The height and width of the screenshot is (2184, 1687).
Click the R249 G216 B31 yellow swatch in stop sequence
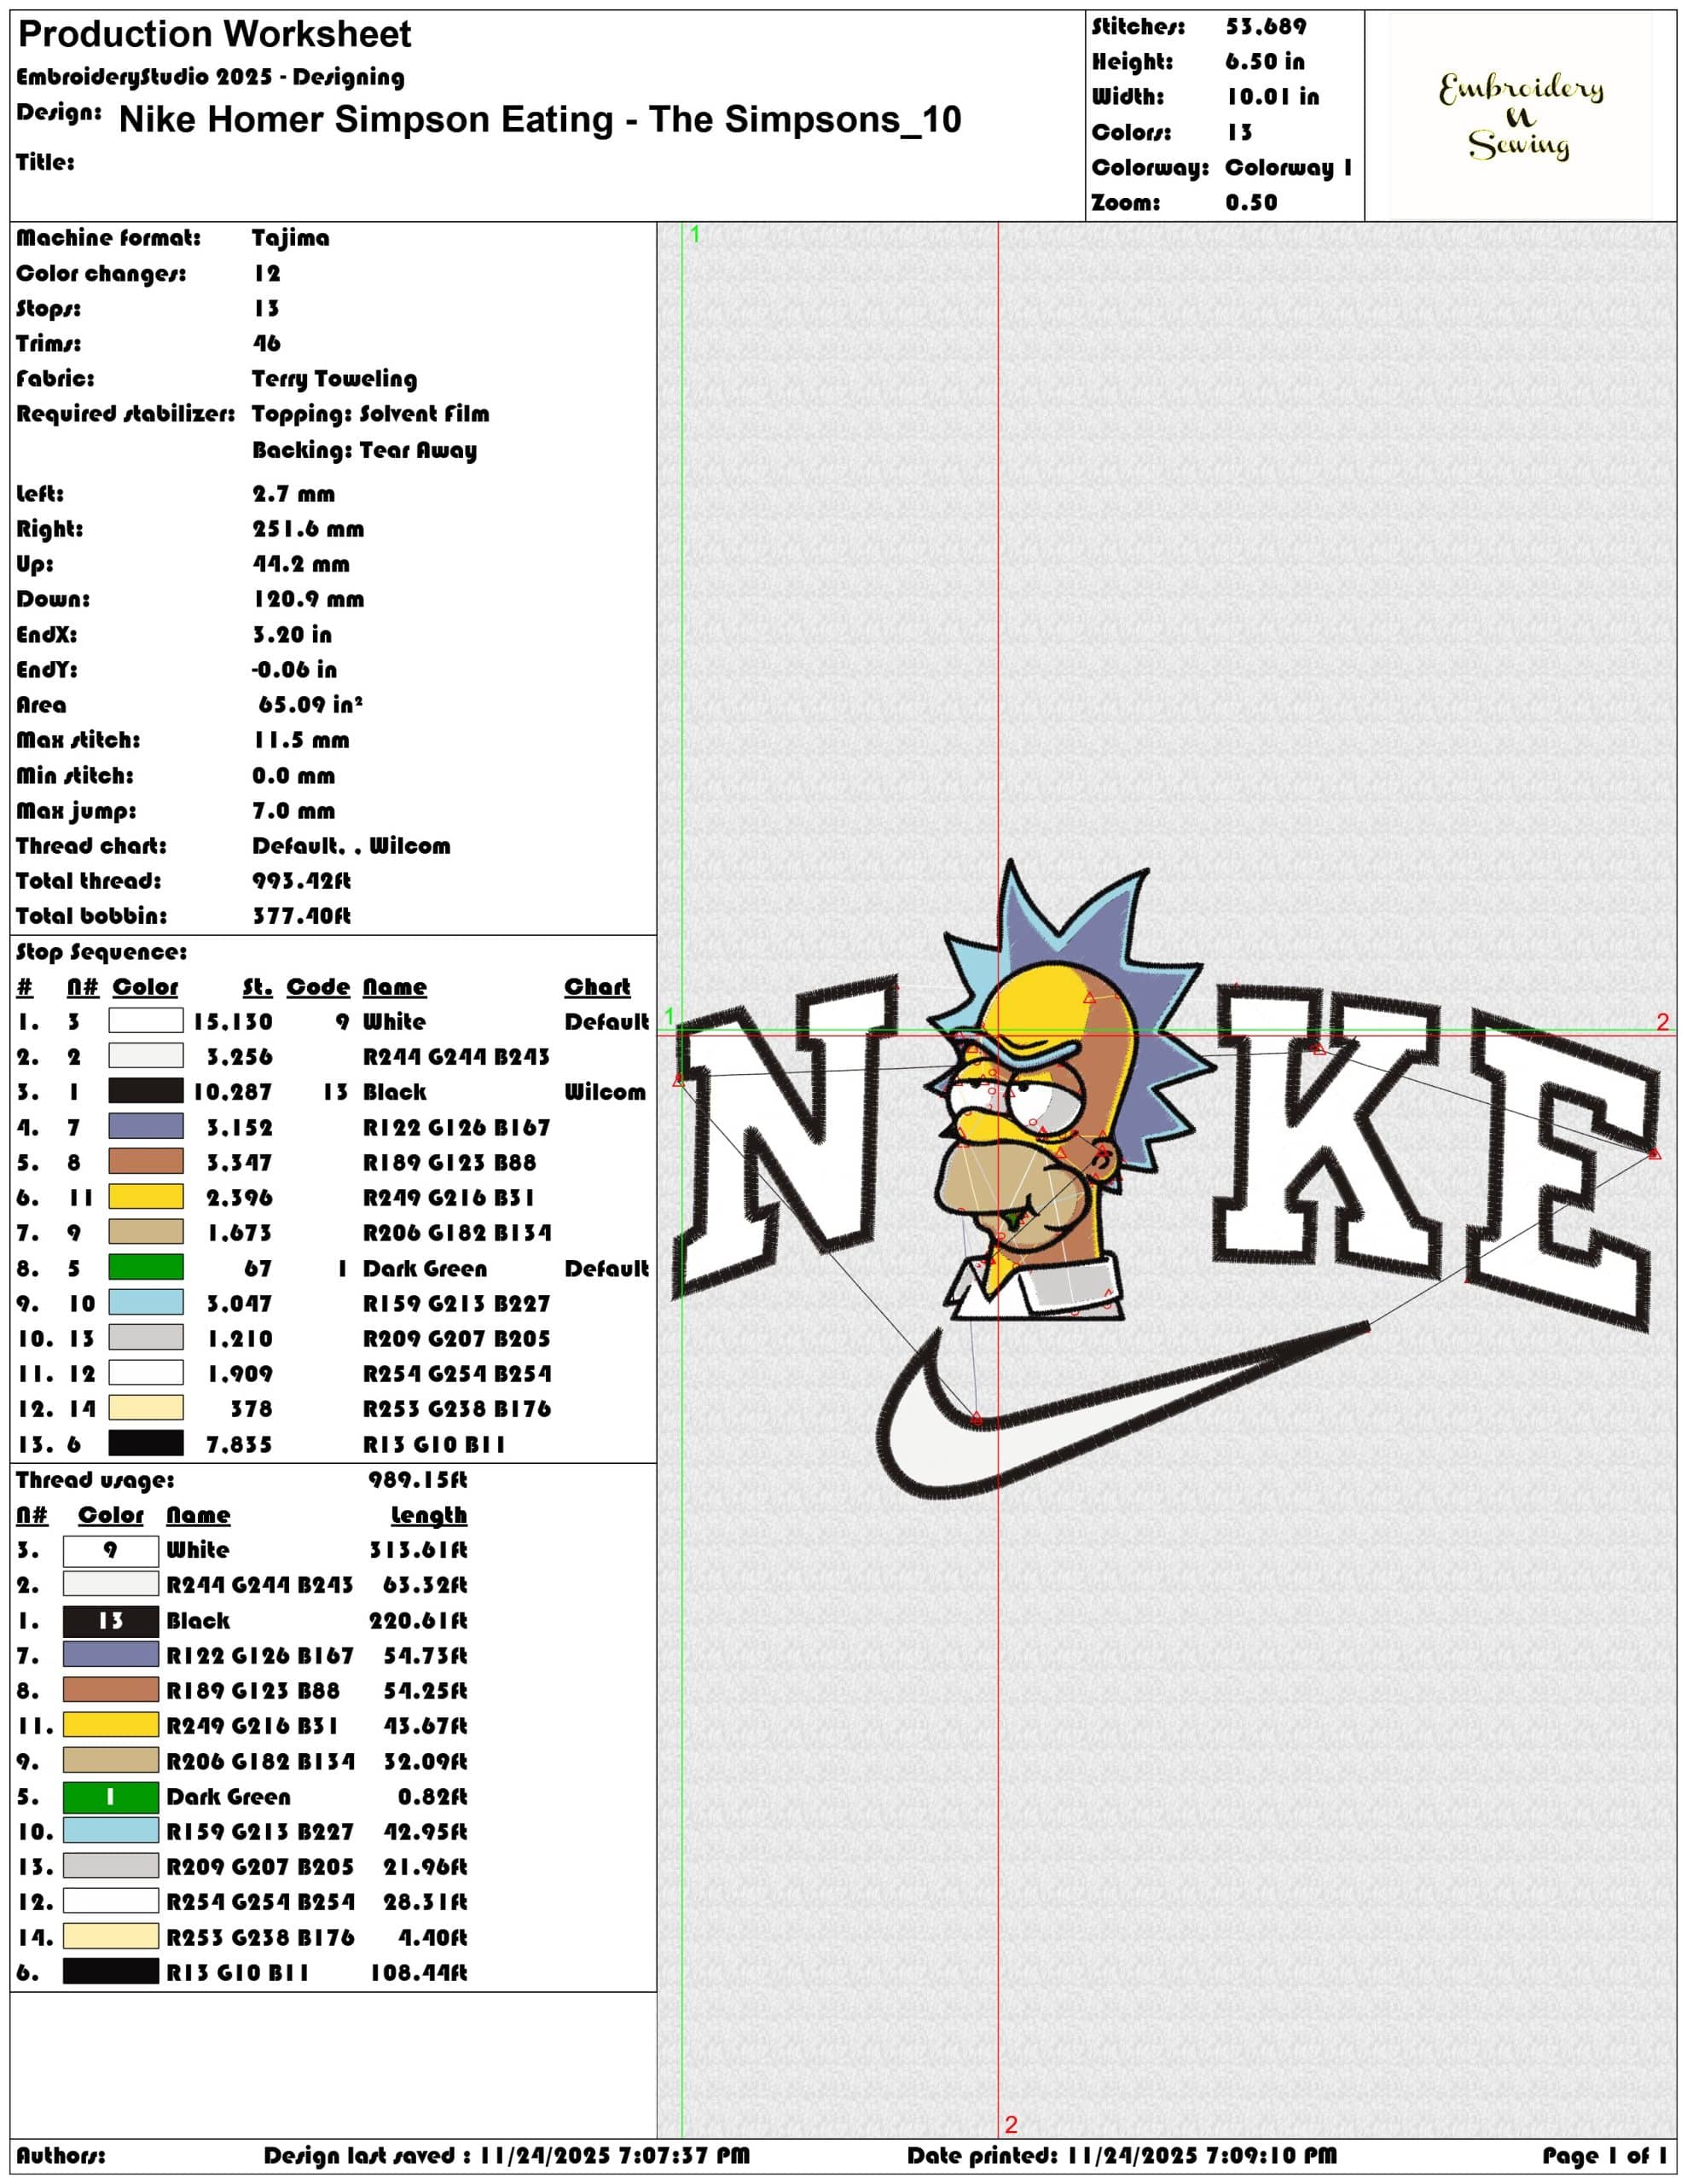click(145, 1196)
